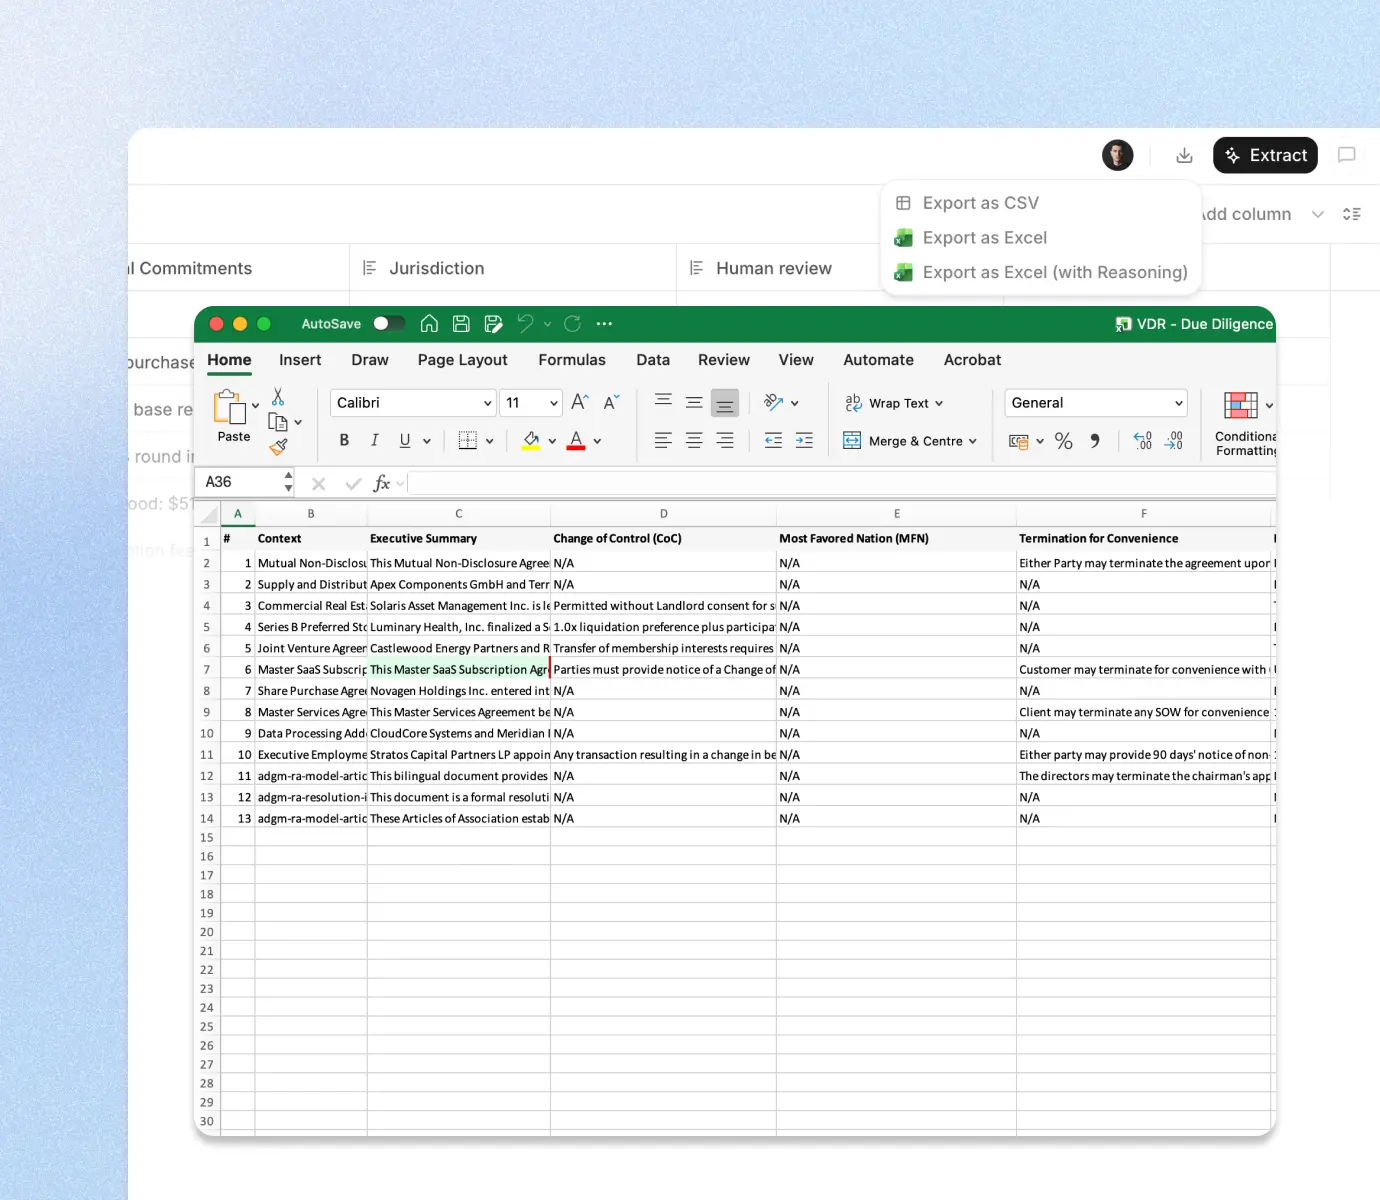Open the Automate ribbon tab

tap(878, 360)
